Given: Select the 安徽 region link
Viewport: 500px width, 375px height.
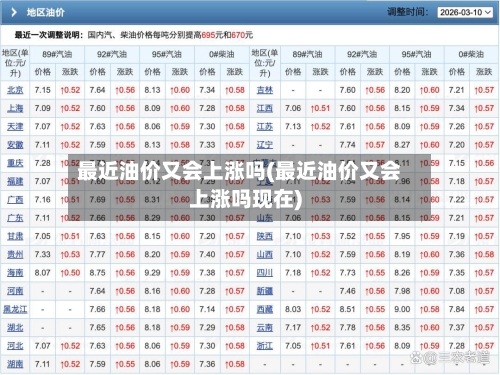Looking at the screenshot, I should click(x=15, y=145).
